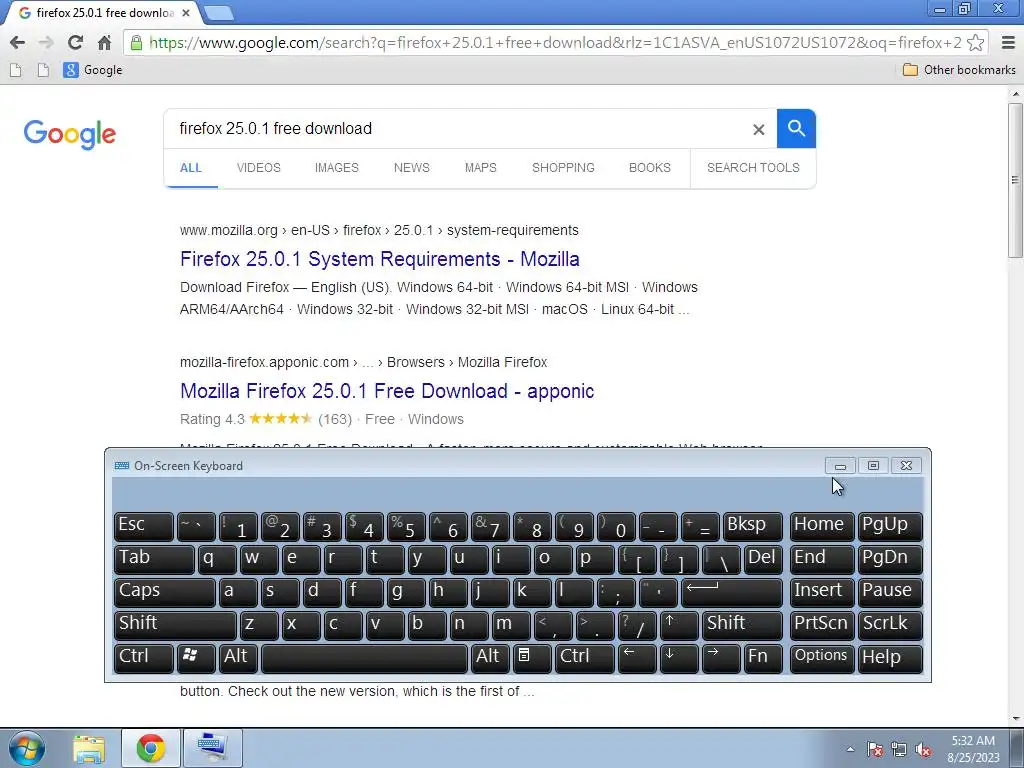Screen dimensions: 1024x768
Task: Go back with Chrome's back arrow
Action: [18, 43]
